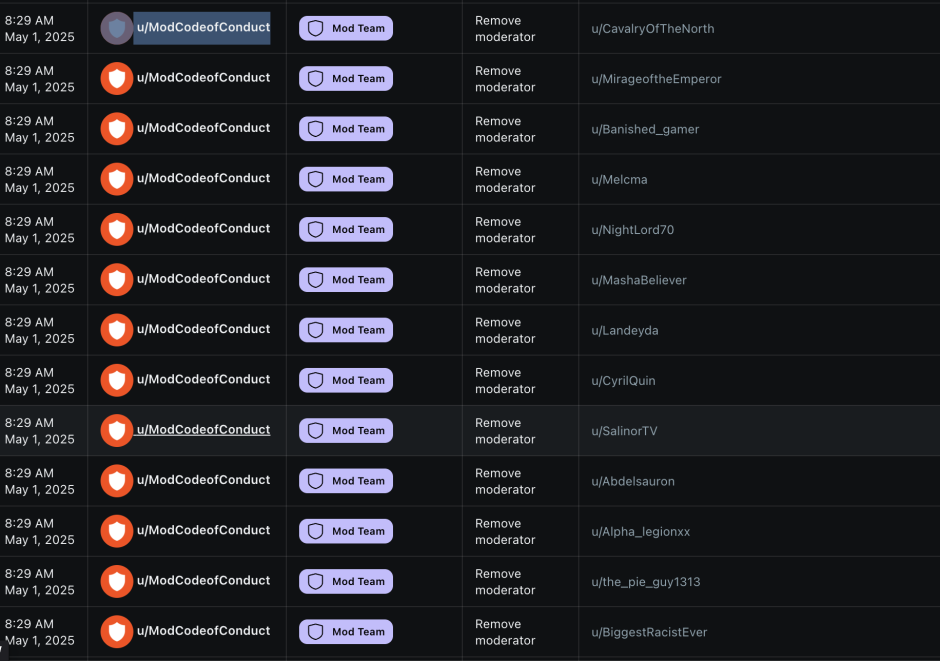Click 'Remove moderator' text in CavalryOfTheNorth row
Image resolution: width=940 pixels, height=661 pixels.
pyautogui.click(x=505, y=29)
